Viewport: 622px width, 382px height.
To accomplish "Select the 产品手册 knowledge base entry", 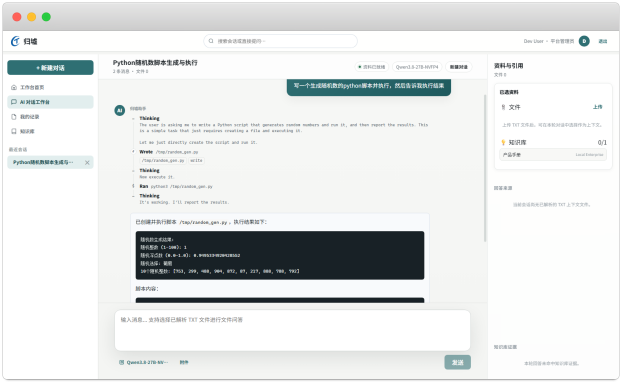I will pyautogui.click(x=553, y=155).
